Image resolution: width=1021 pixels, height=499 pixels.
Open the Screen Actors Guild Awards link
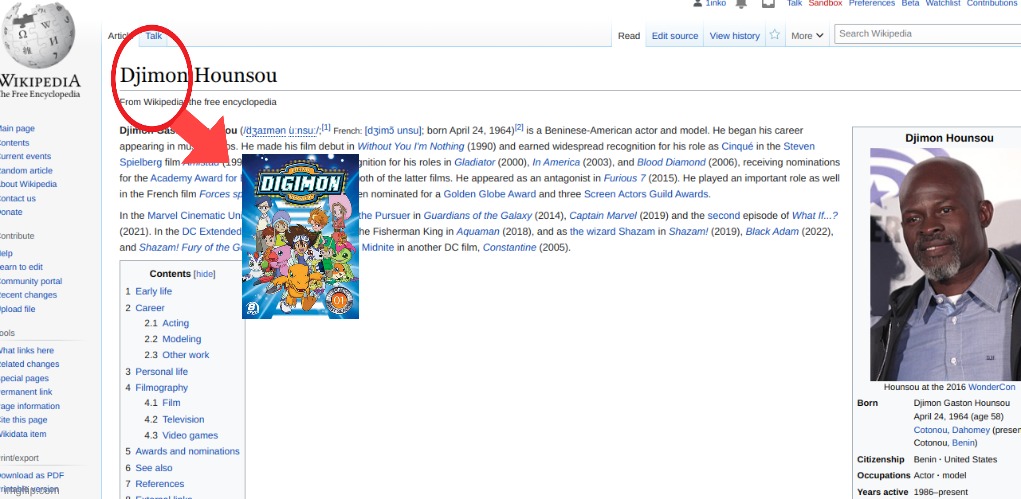[x=645, y=193]
